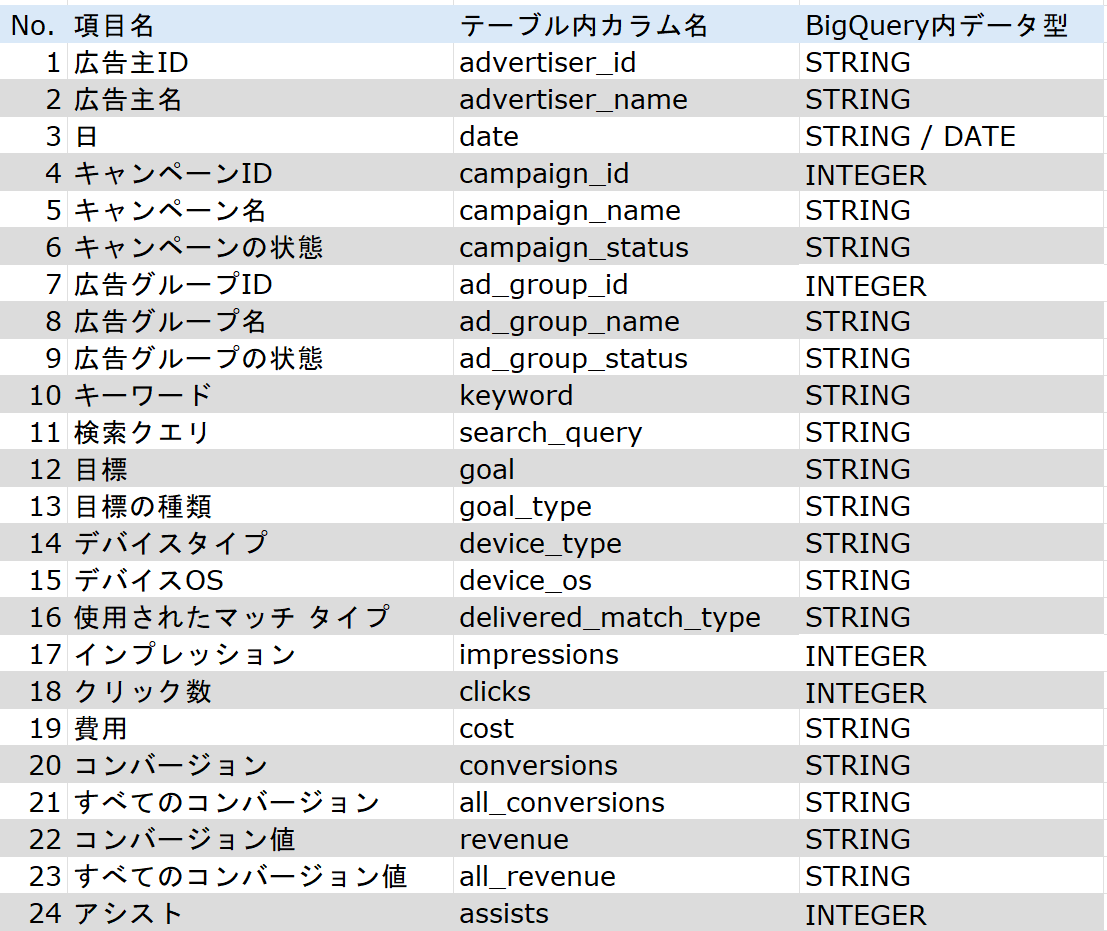This screenshot has width=1107, height=931.
Task: Select the 'STRING / DATE' data type cell
Action: click(950, 136)
